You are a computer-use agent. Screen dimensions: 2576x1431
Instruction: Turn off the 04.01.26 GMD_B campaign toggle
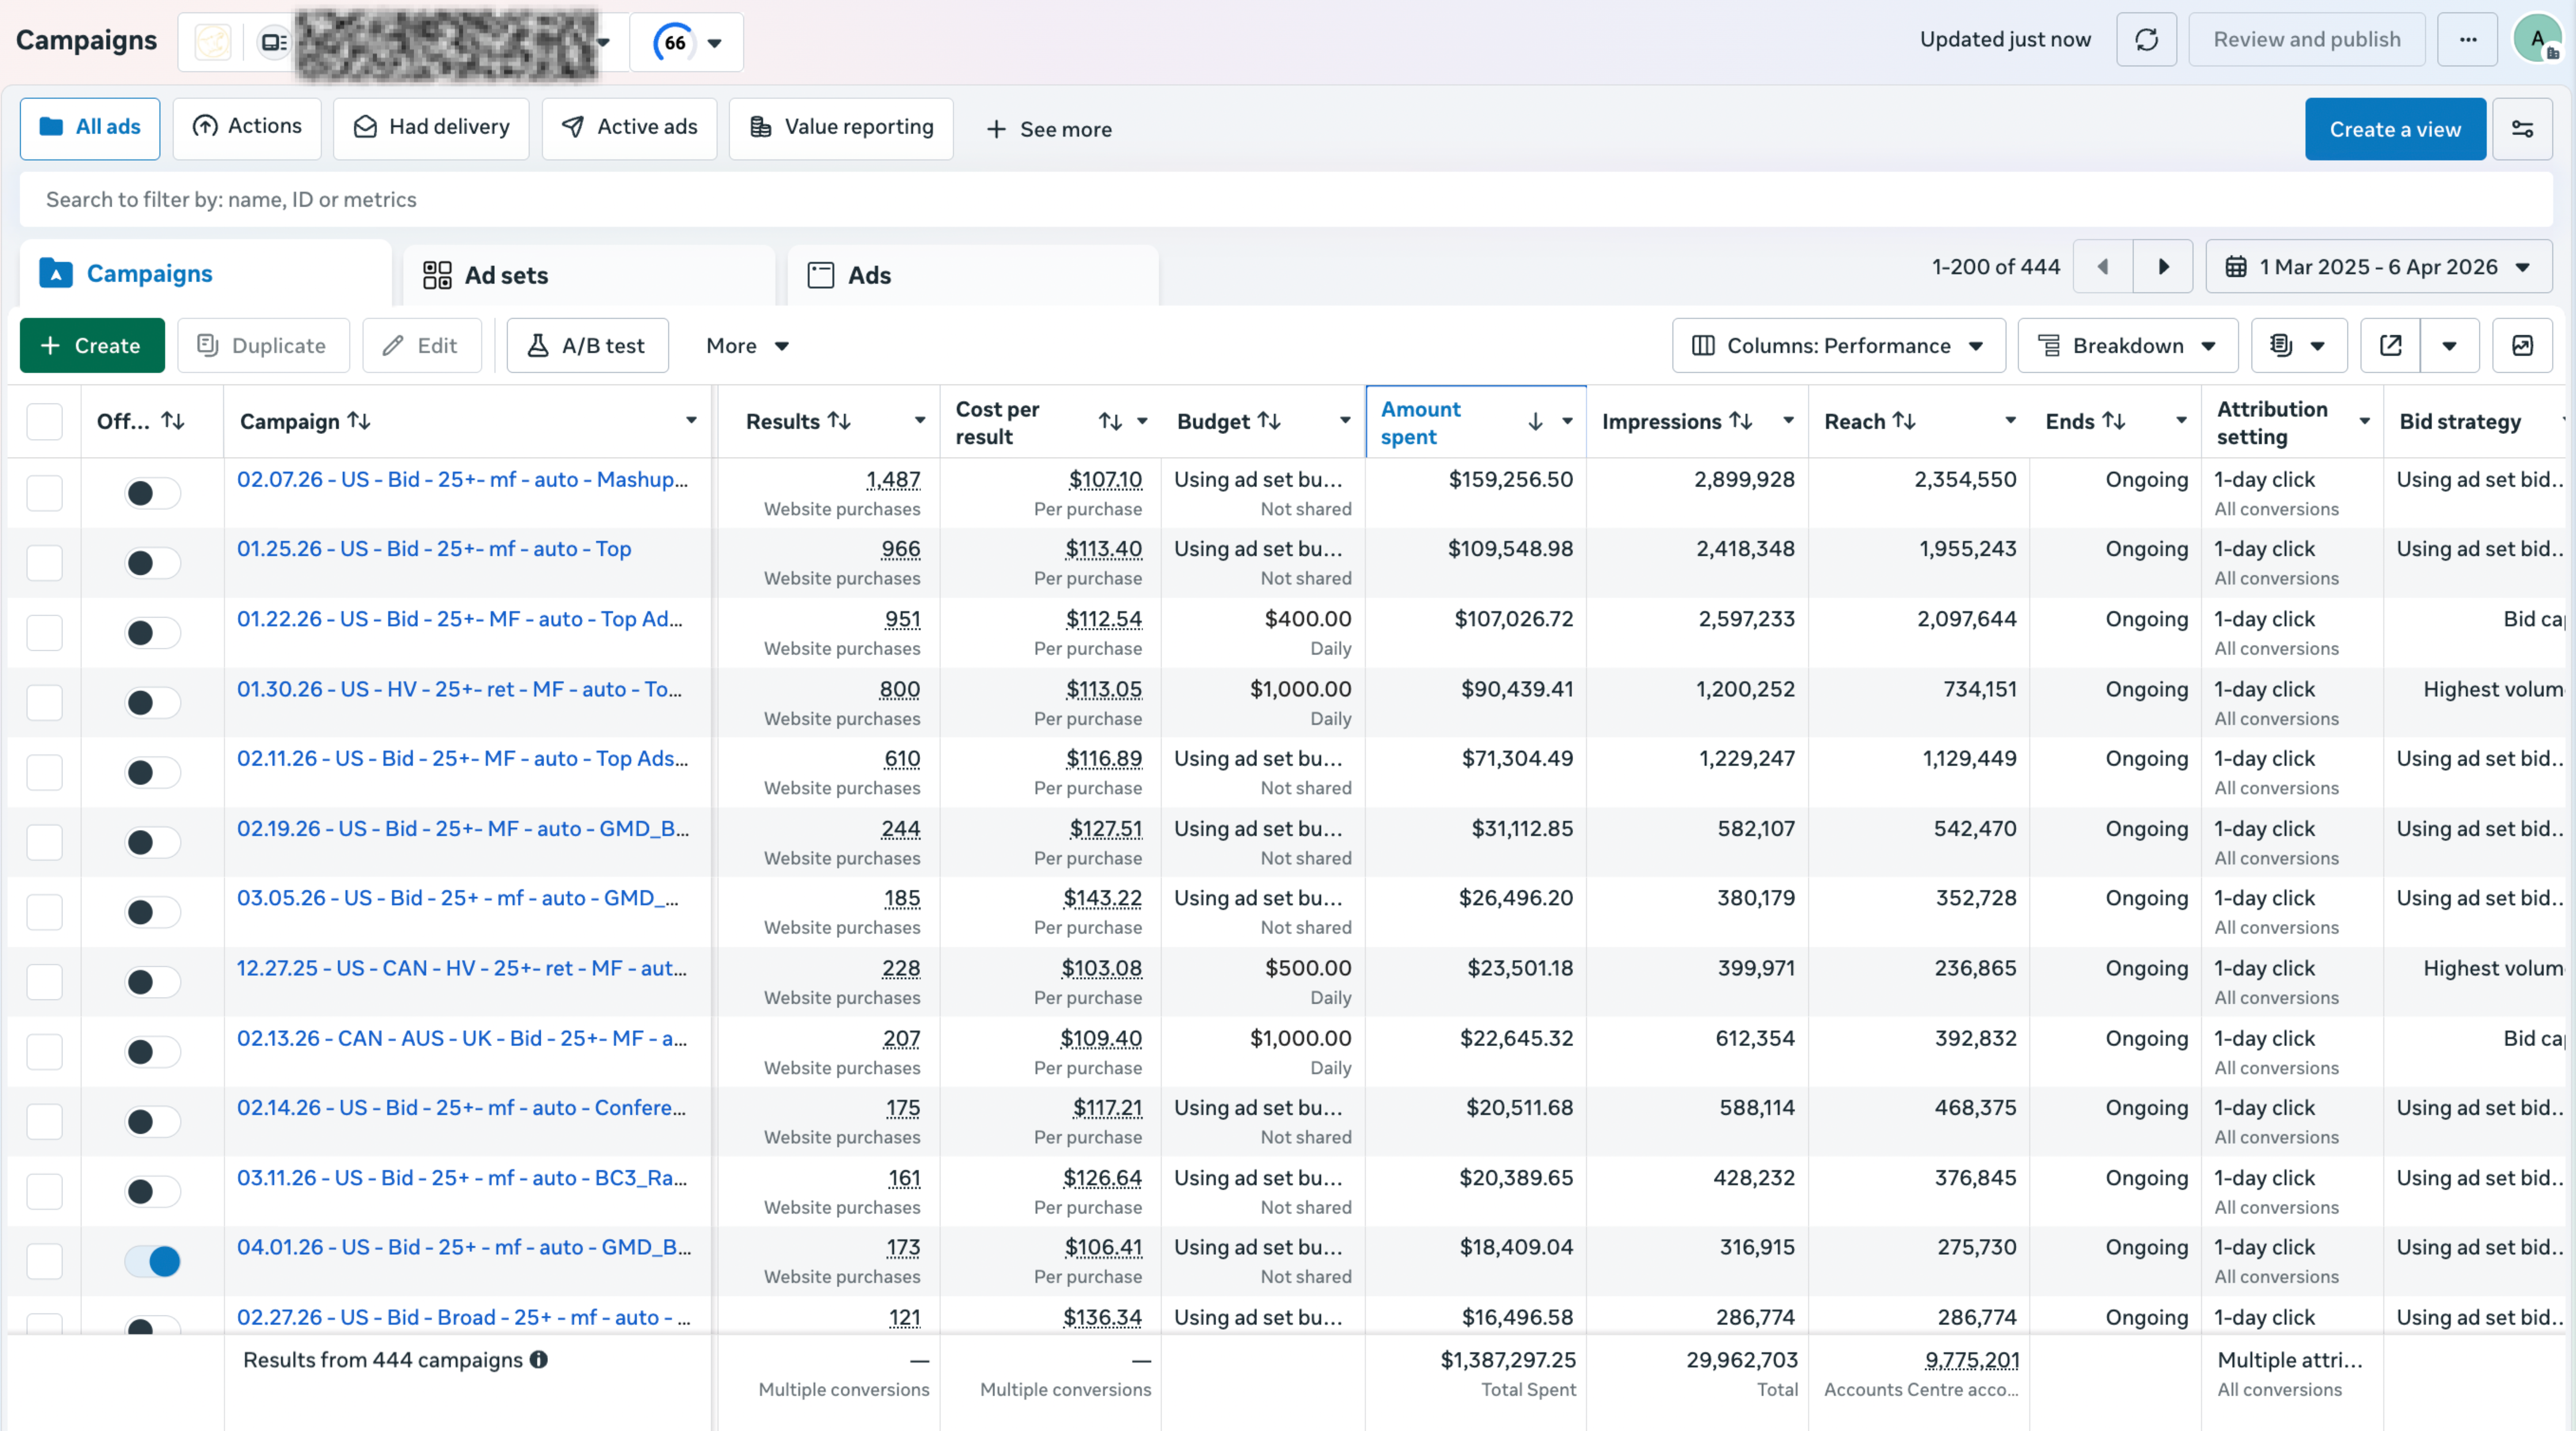(152, 1261)
